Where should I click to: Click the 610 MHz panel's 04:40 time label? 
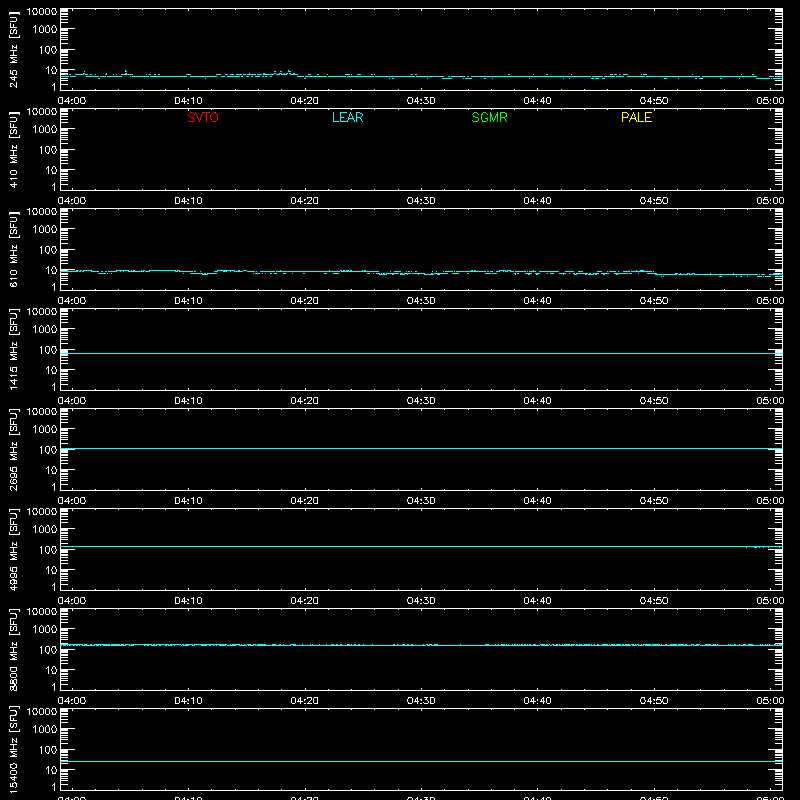click(x=537, y=301)
